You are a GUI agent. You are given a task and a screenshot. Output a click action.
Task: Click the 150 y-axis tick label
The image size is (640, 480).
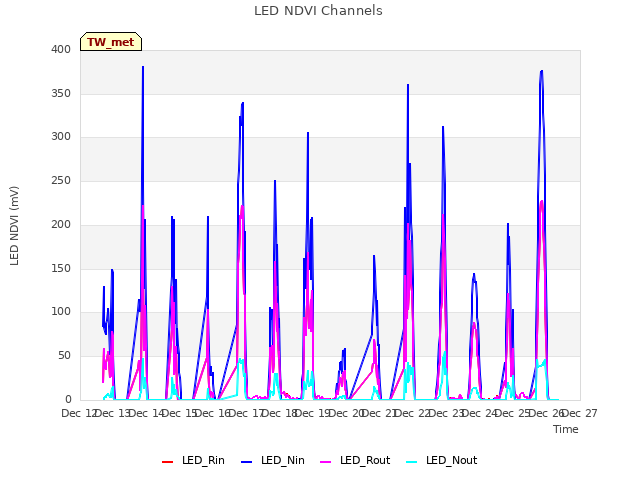click(61, 269)
